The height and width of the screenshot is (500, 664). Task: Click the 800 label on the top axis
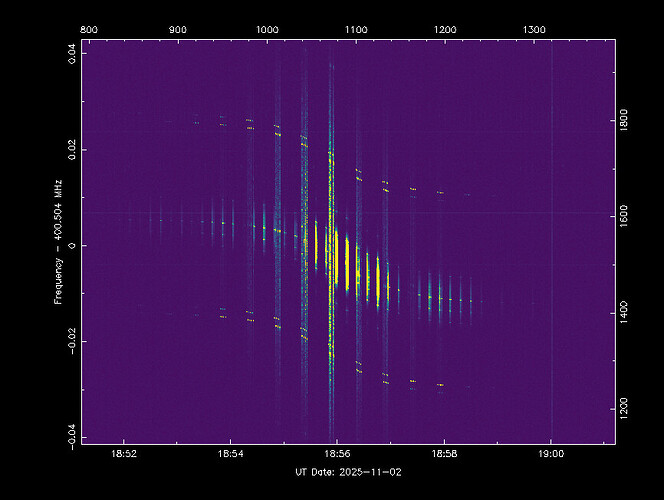pyautogui.click(x=88, y=30)
